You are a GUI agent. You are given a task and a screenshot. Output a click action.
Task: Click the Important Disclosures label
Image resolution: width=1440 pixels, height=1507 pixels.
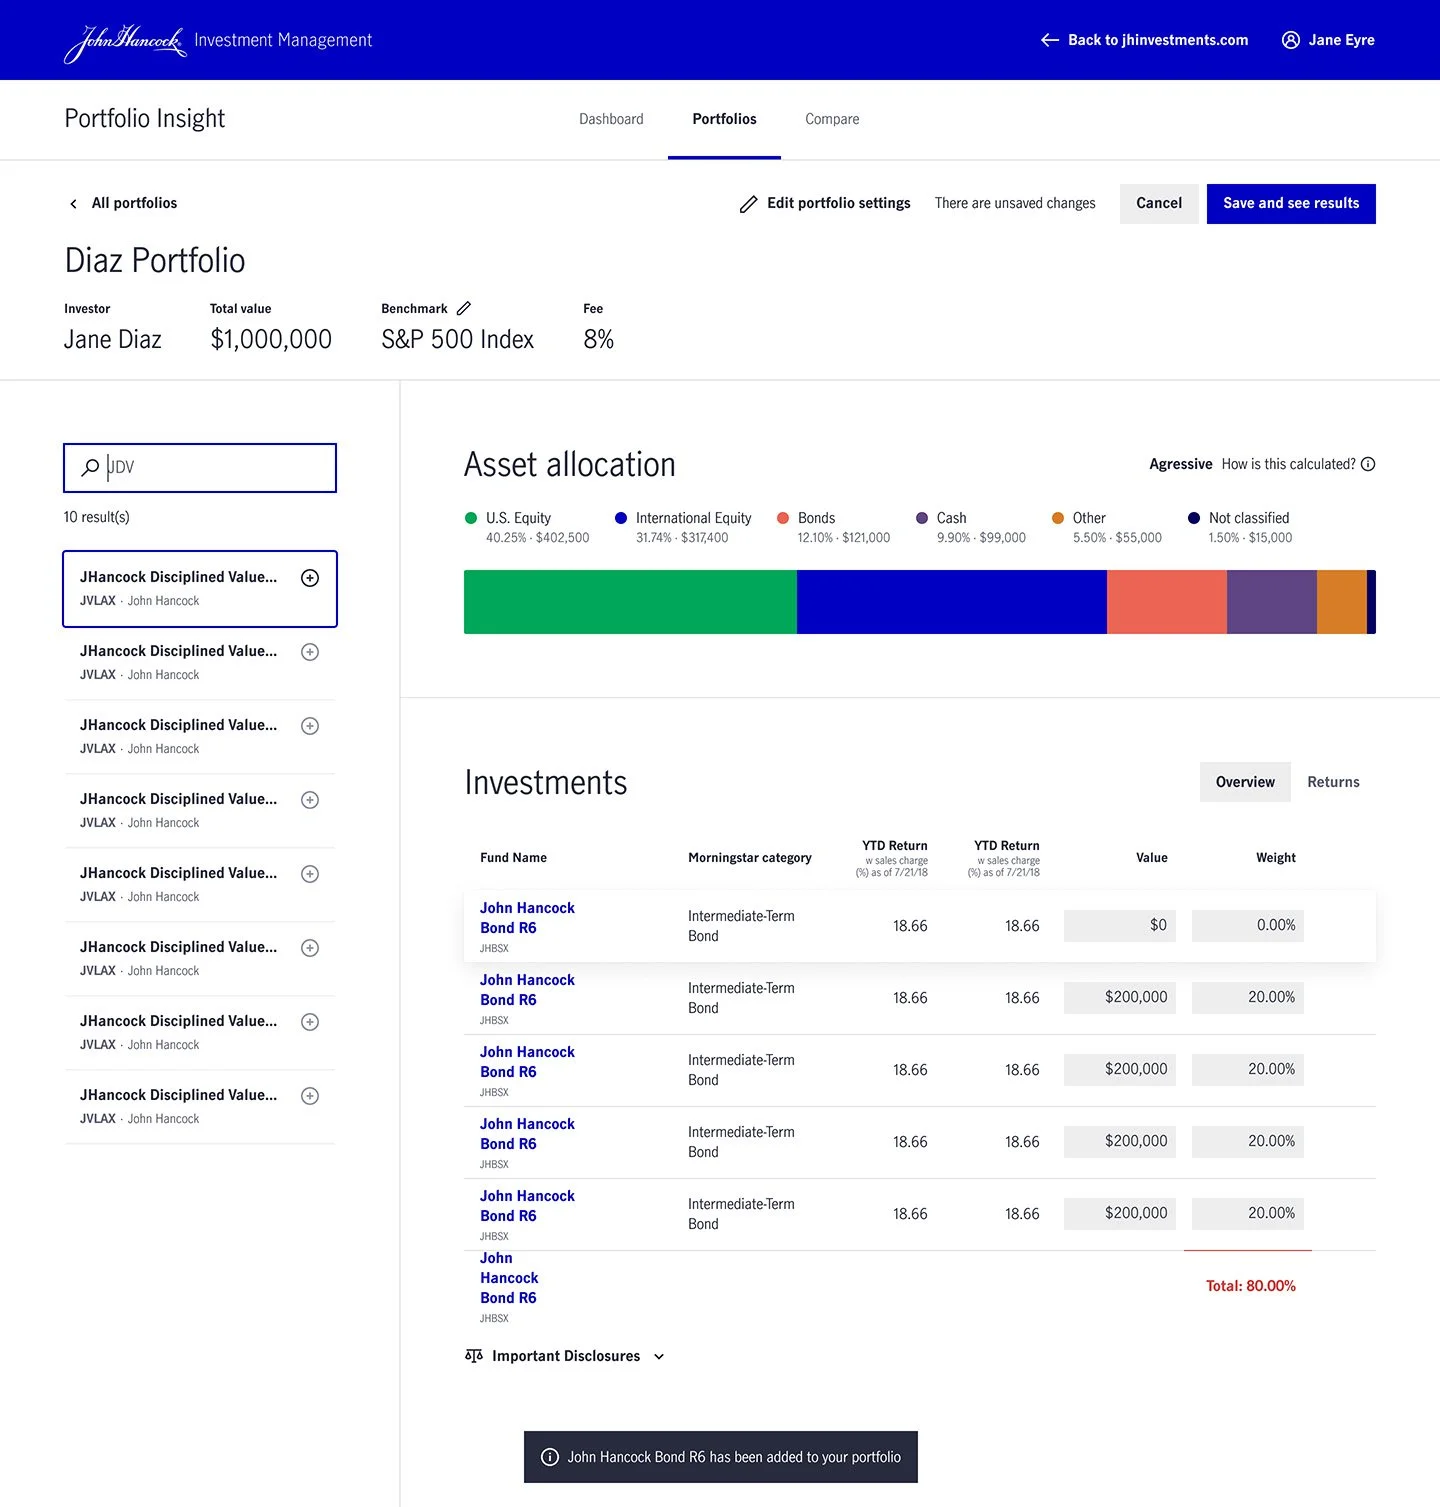pos(566,1356)
